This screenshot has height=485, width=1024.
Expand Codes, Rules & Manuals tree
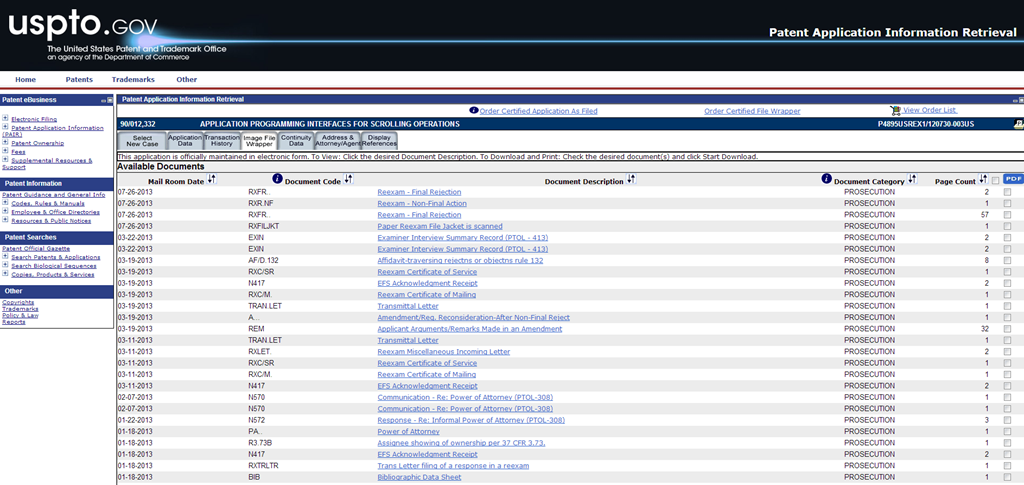6,202
